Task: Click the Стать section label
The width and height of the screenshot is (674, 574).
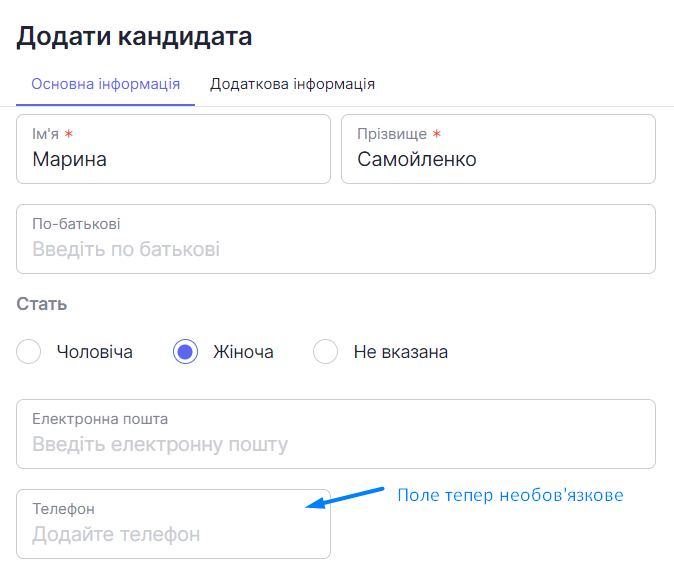Action: coord(42,304)
